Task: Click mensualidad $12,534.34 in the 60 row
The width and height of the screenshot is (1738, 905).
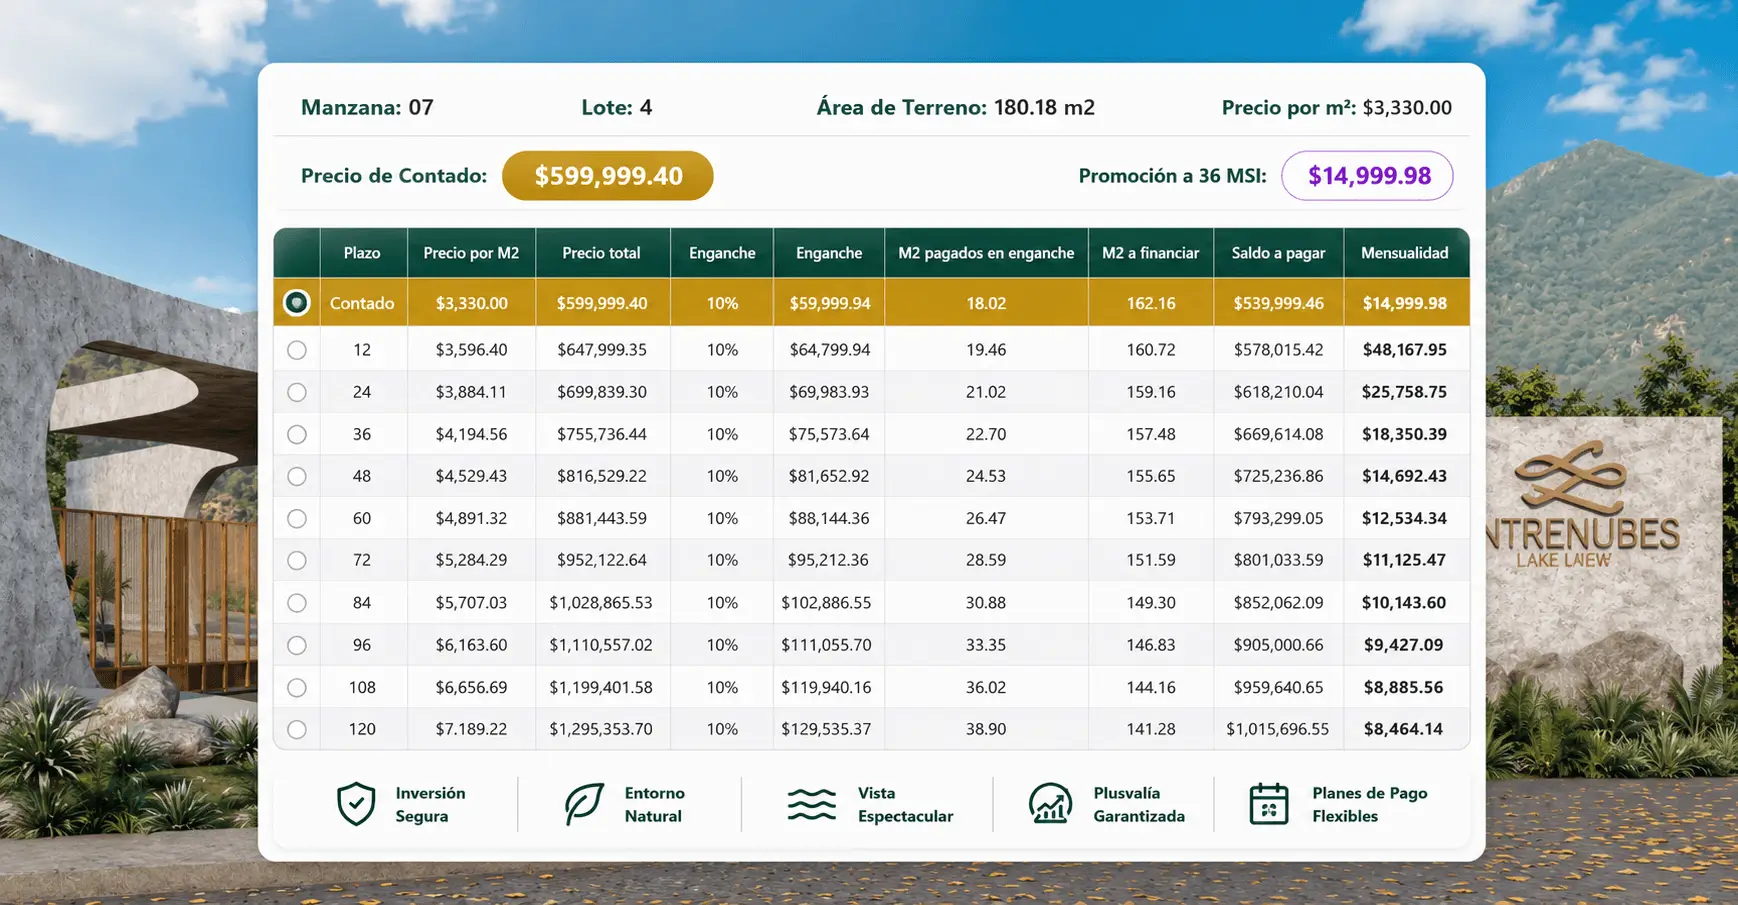Action: 1404,518
